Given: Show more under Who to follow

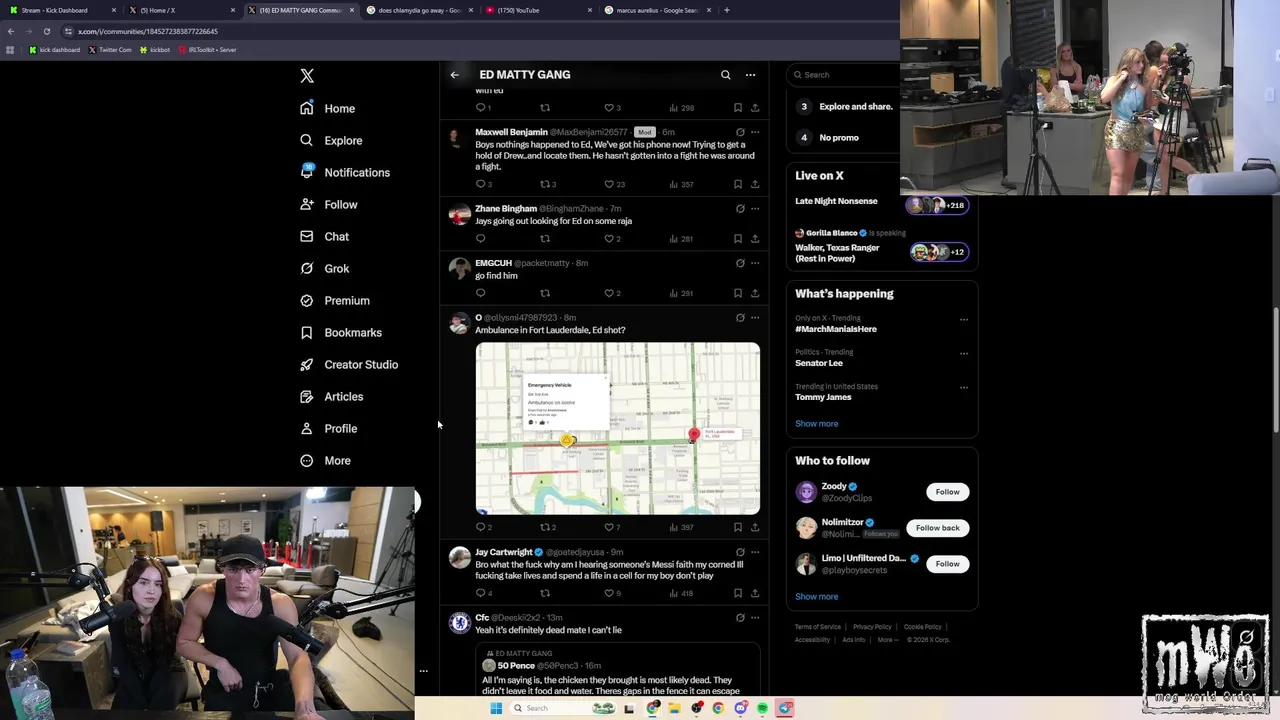Looking at the screenshot, I should tap(817, 596).
